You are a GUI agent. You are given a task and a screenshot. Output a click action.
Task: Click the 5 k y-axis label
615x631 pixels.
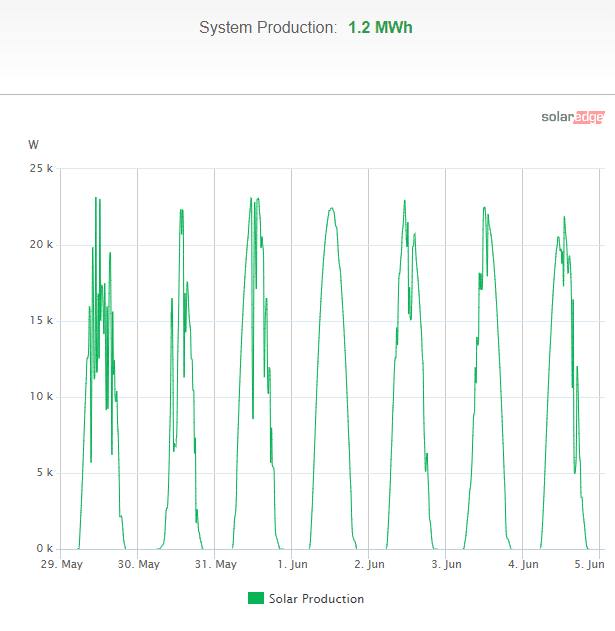click(45, 473)
